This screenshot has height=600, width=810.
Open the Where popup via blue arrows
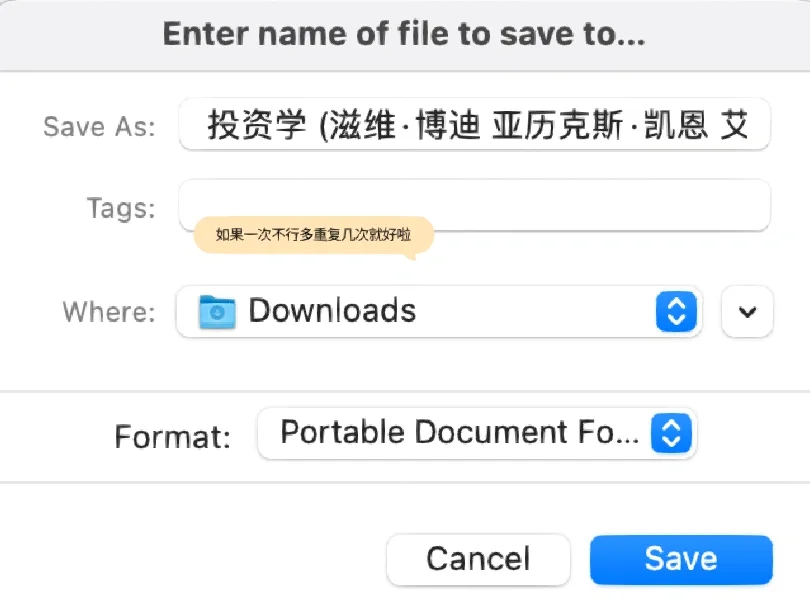point(676,312)
